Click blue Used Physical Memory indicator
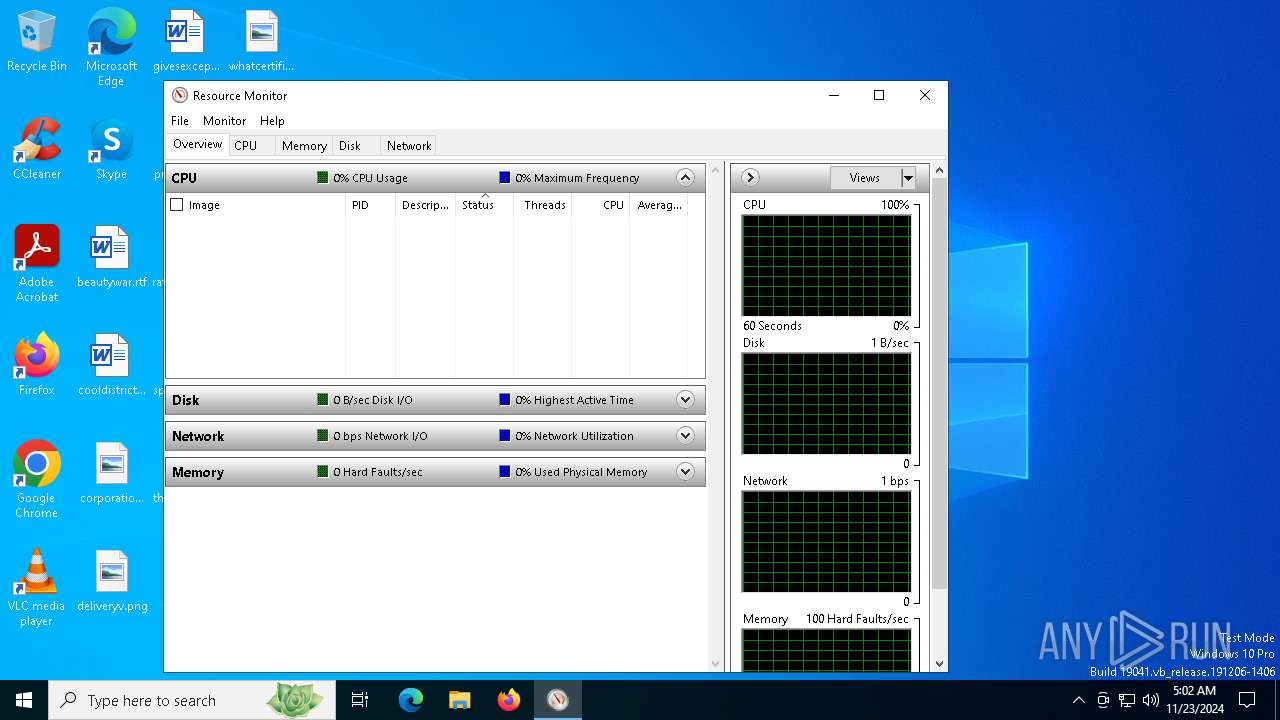Viewport: 1280px width, 720px height. (504, 472)
